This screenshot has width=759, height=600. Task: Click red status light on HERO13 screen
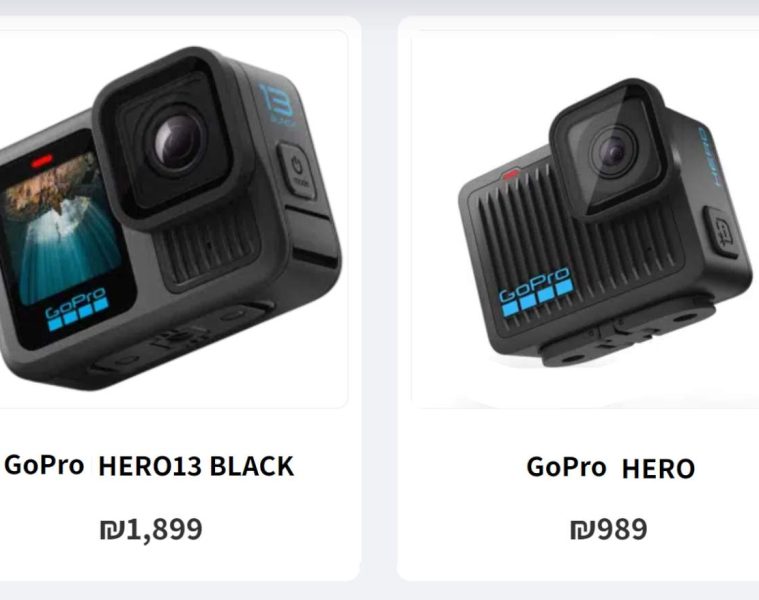pos(42,160)
